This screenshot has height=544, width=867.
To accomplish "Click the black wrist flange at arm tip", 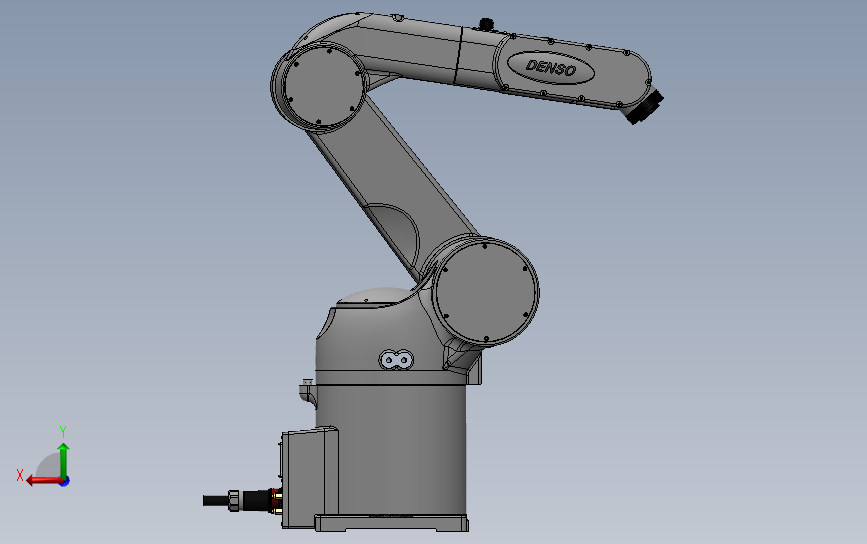I will point(646,106).
